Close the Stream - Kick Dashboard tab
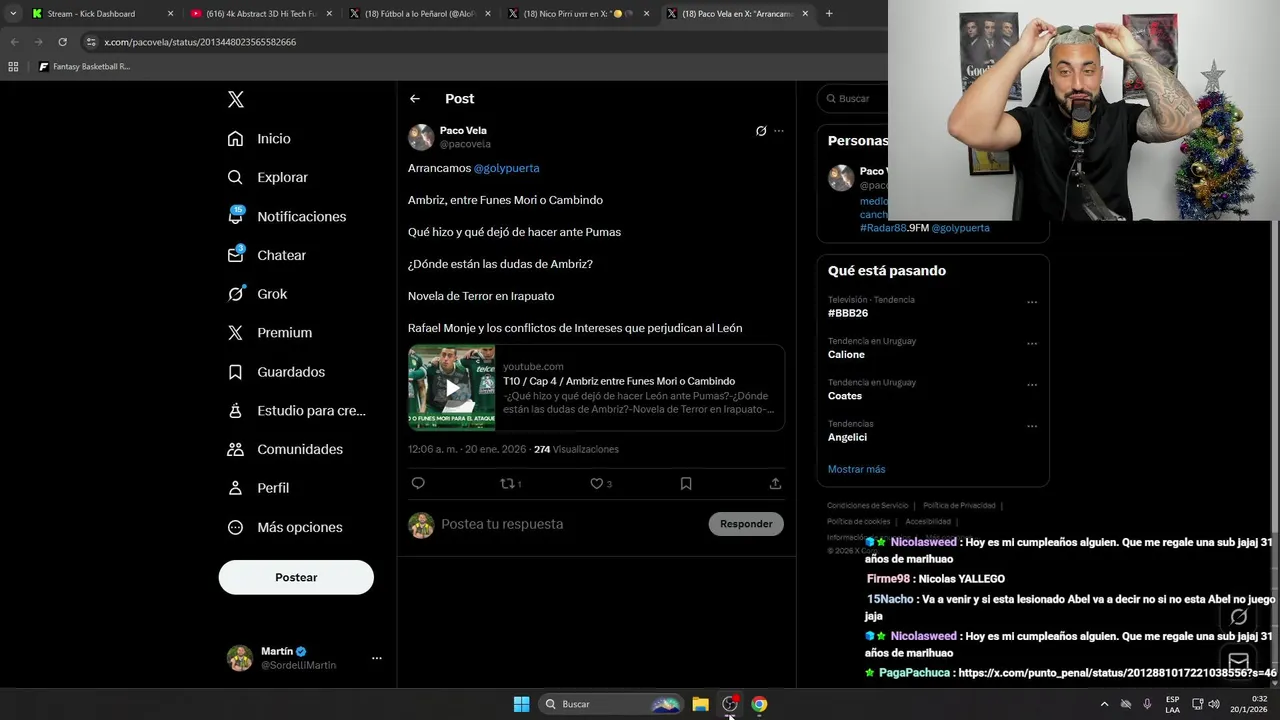 click(x=170, y=14)
